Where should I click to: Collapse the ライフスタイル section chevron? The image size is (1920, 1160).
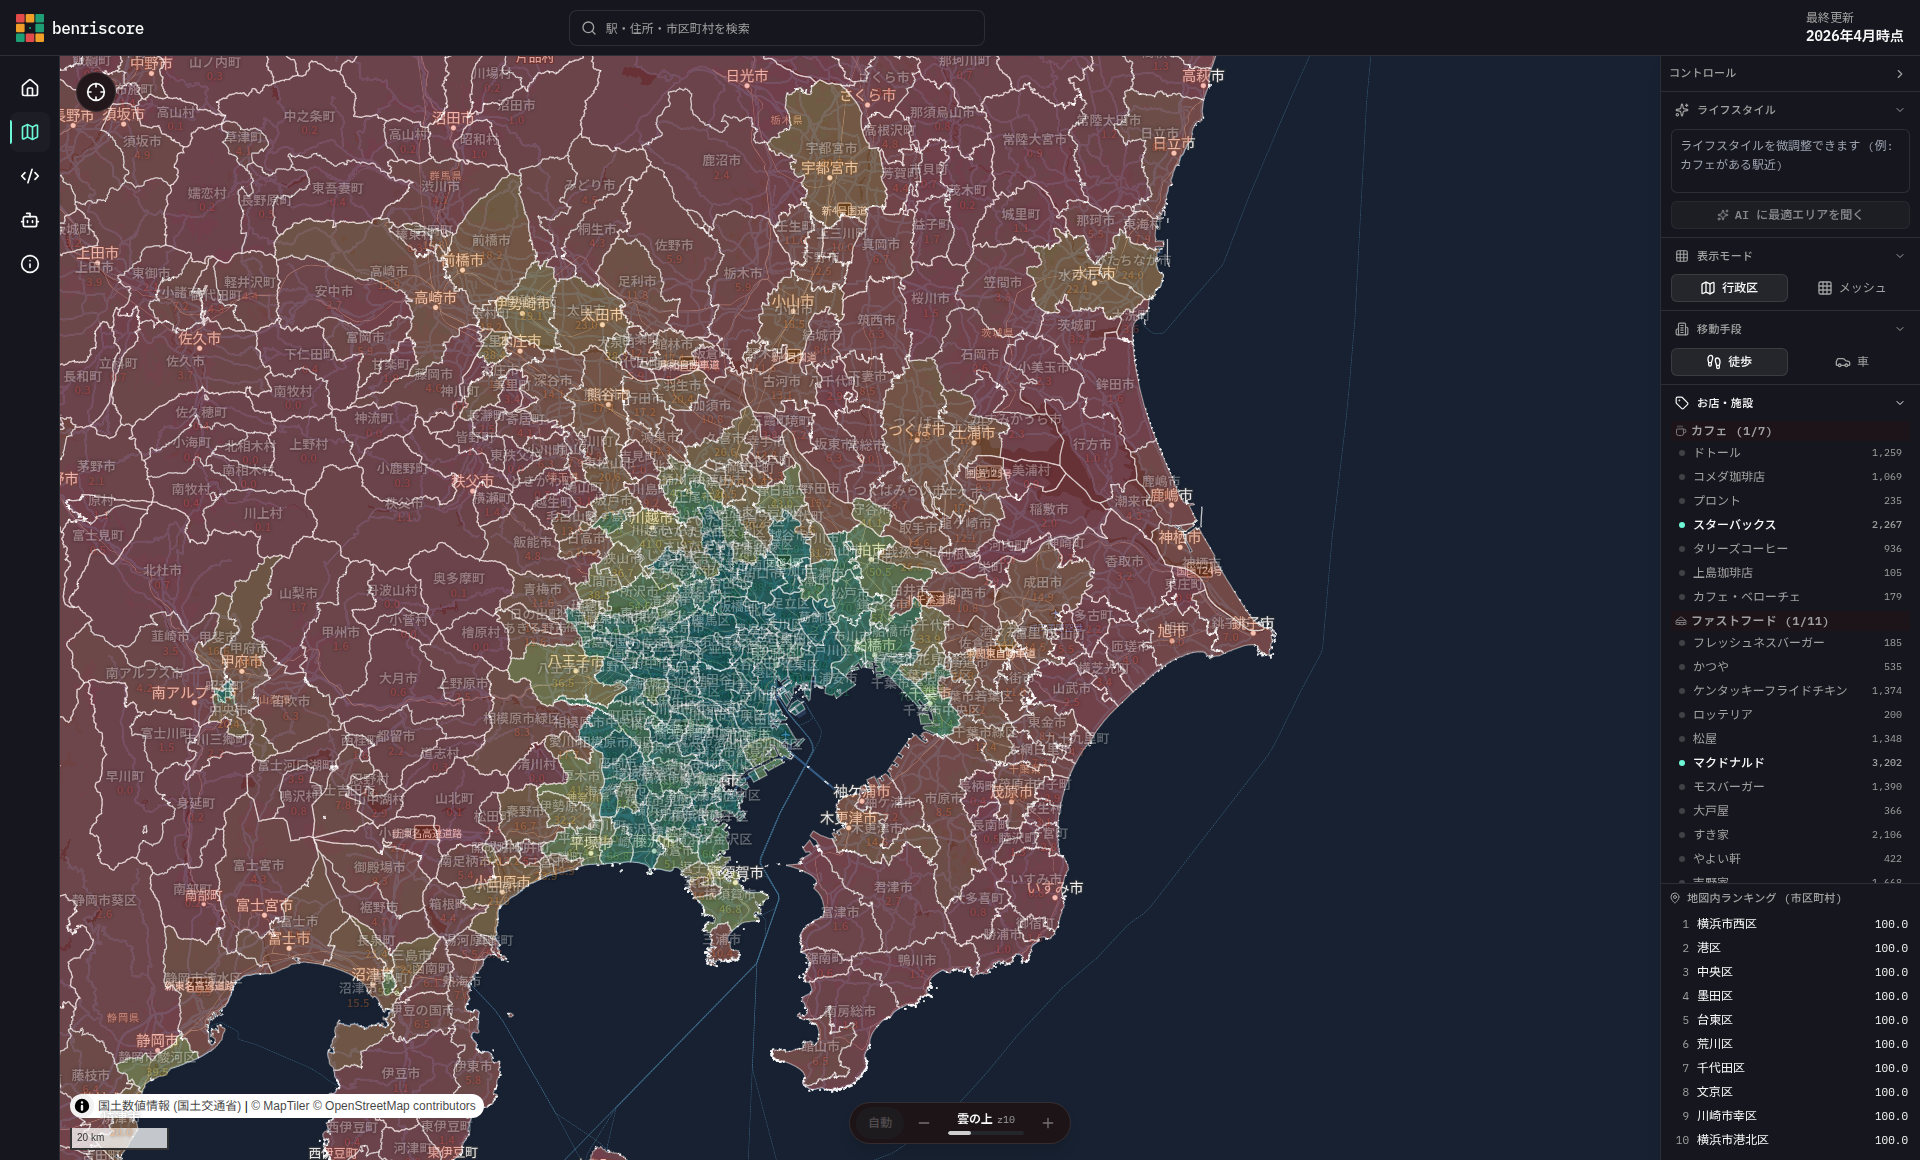[x=1899, y=110]
